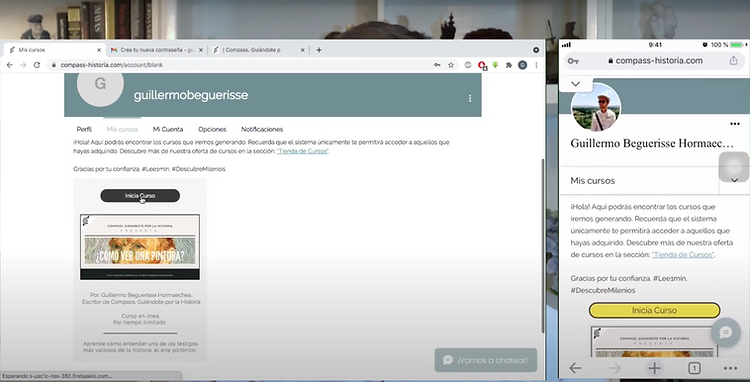Tap the phone compass-historia.com address bar
Viewport: 750px width, 382px height.
coord(655,61)
